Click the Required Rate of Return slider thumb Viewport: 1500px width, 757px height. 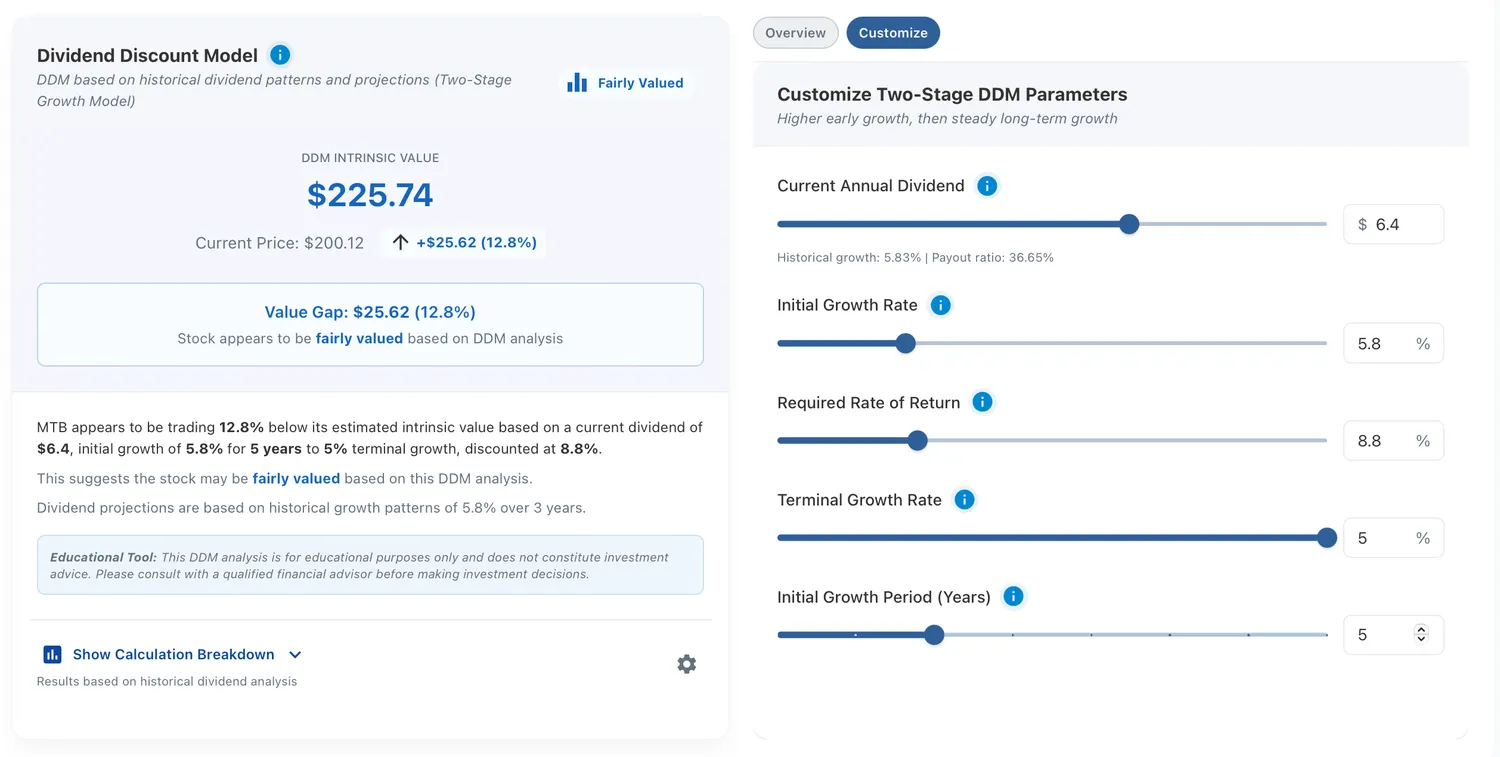917,440
